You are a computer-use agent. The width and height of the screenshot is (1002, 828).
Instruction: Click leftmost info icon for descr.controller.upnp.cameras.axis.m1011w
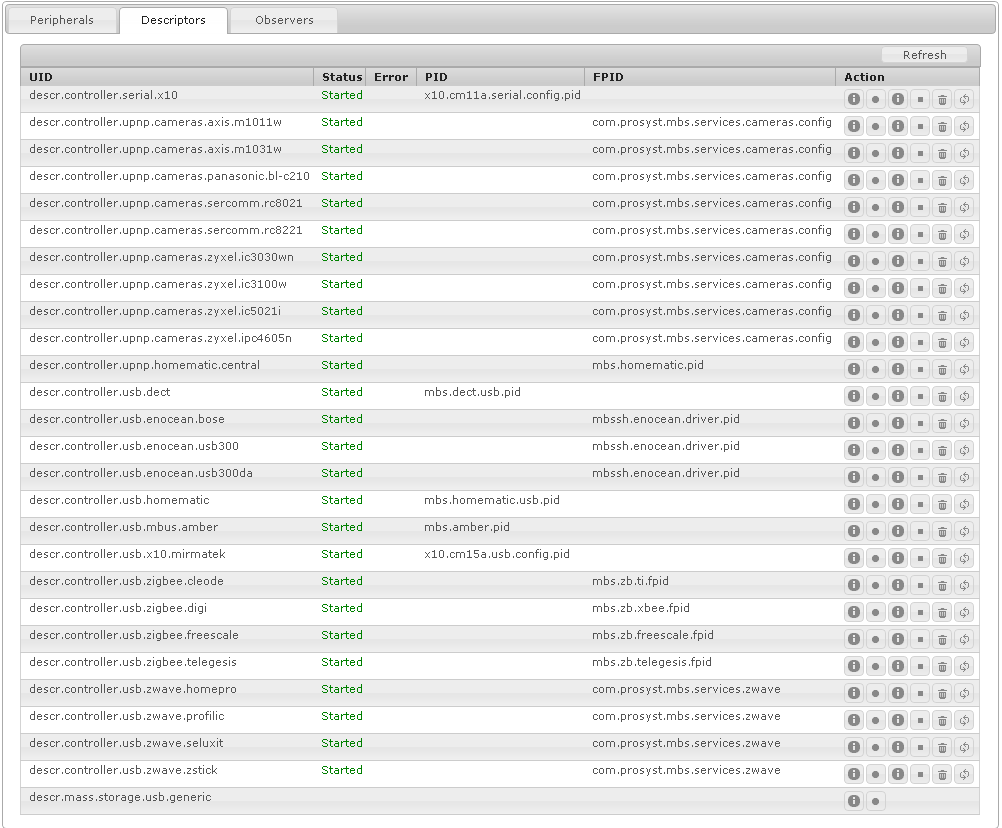pyautogui.click(x=853, y=126)
